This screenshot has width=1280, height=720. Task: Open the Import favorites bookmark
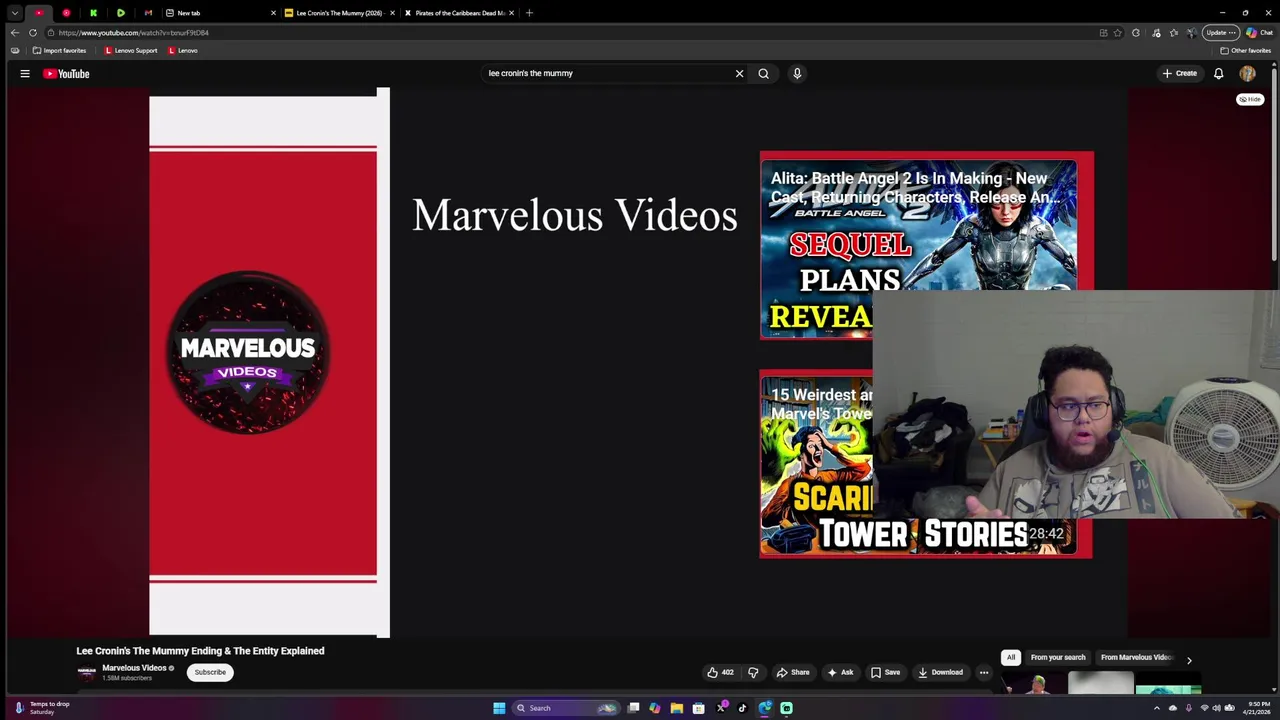point(59,50)
